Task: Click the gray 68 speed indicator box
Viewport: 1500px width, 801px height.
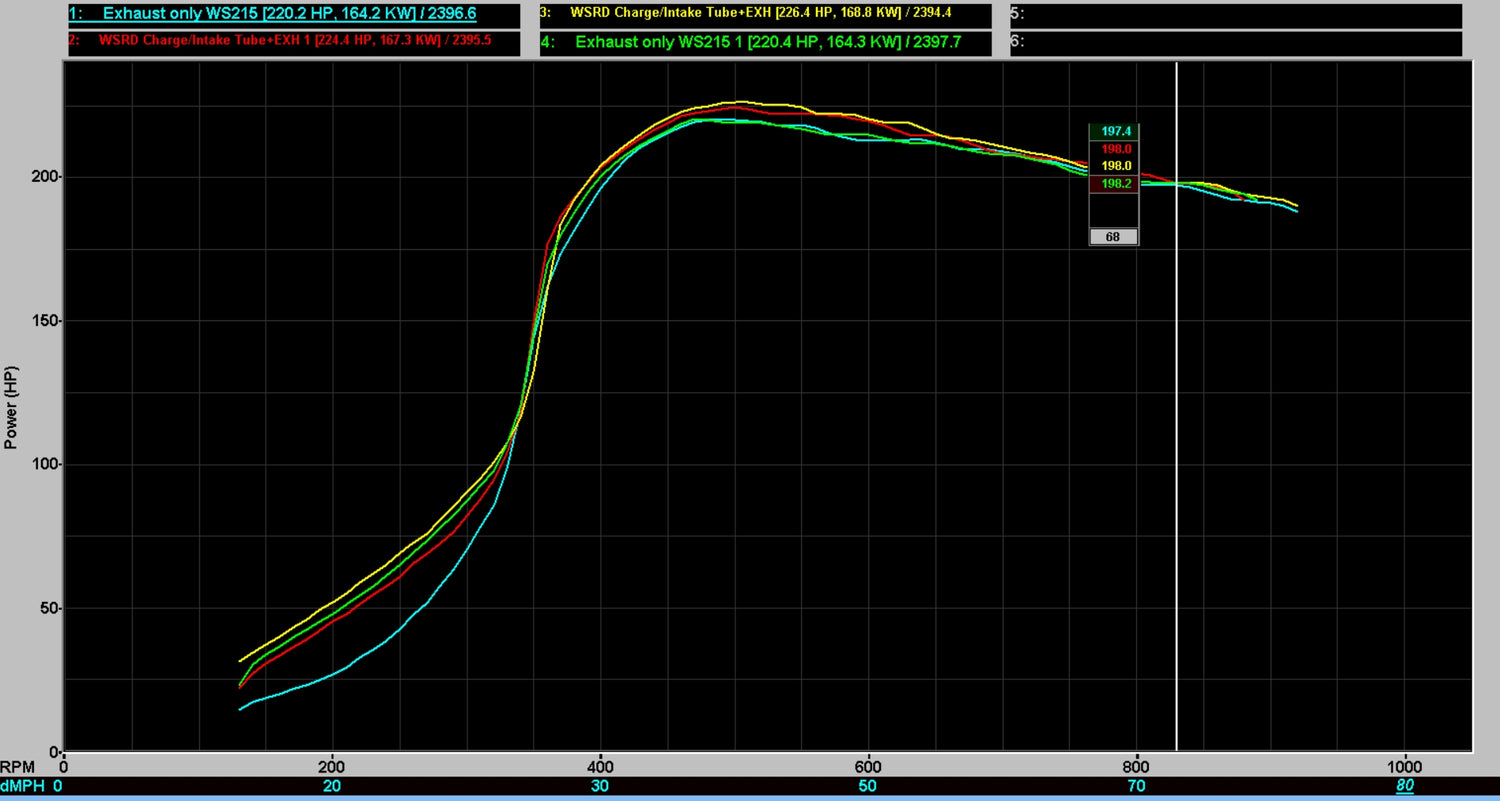Action: point(1113,236)
